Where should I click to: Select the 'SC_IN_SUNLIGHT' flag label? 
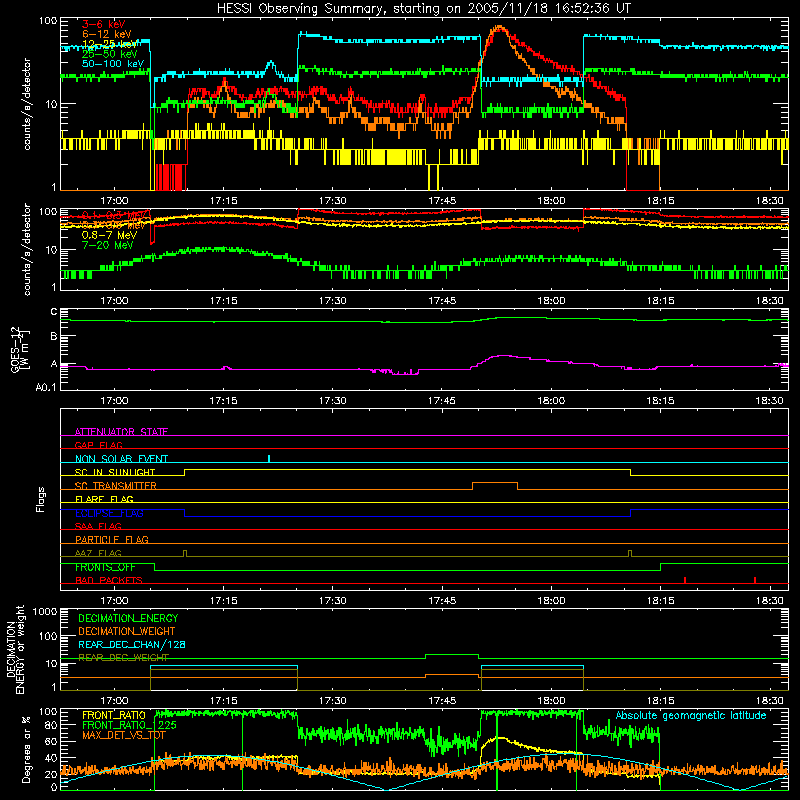tap(115, 472)
